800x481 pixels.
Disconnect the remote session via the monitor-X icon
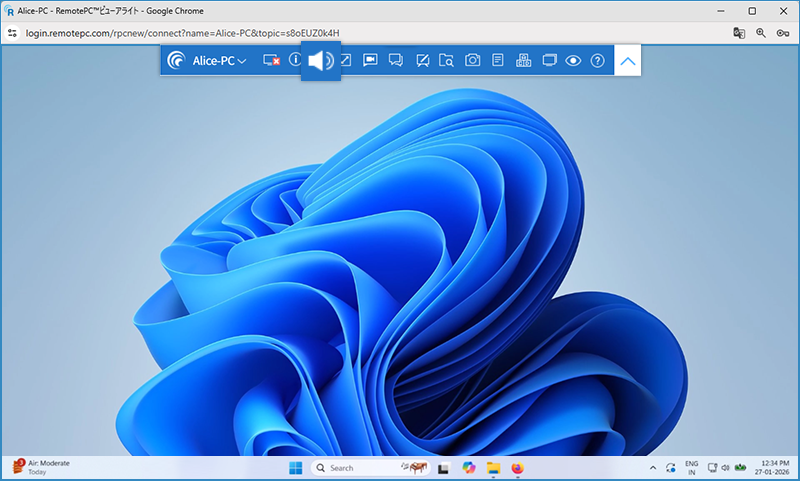[x=271, y=61]
